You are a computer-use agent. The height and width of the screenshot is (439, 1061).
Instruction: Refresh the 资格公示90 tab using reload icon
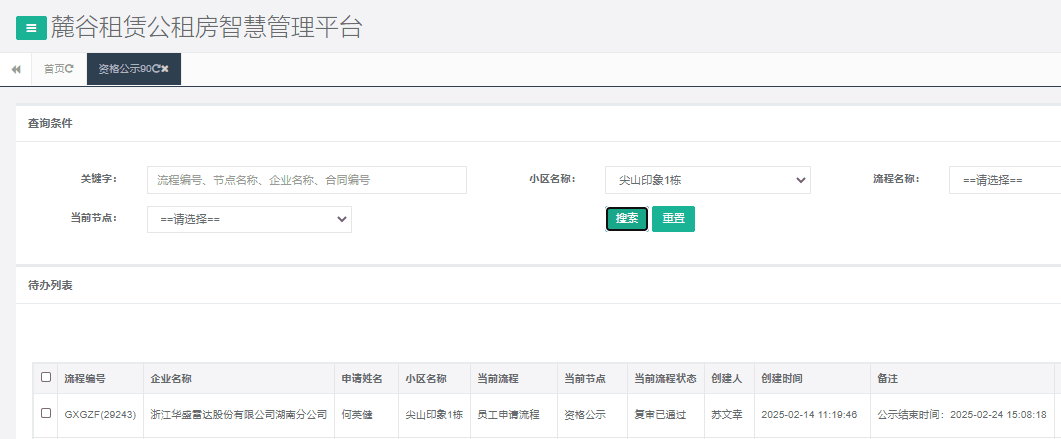pyautogui.click(x=156, y=69)
